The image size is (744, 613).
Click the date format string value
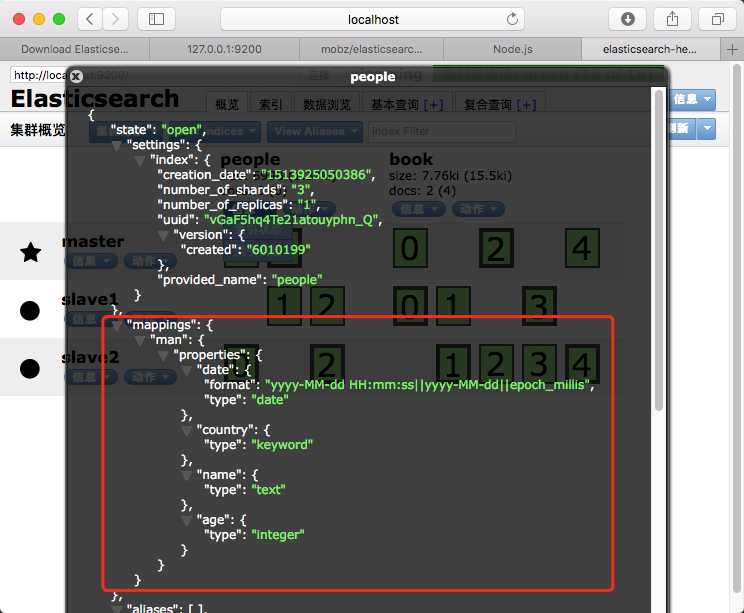point(427,385)
